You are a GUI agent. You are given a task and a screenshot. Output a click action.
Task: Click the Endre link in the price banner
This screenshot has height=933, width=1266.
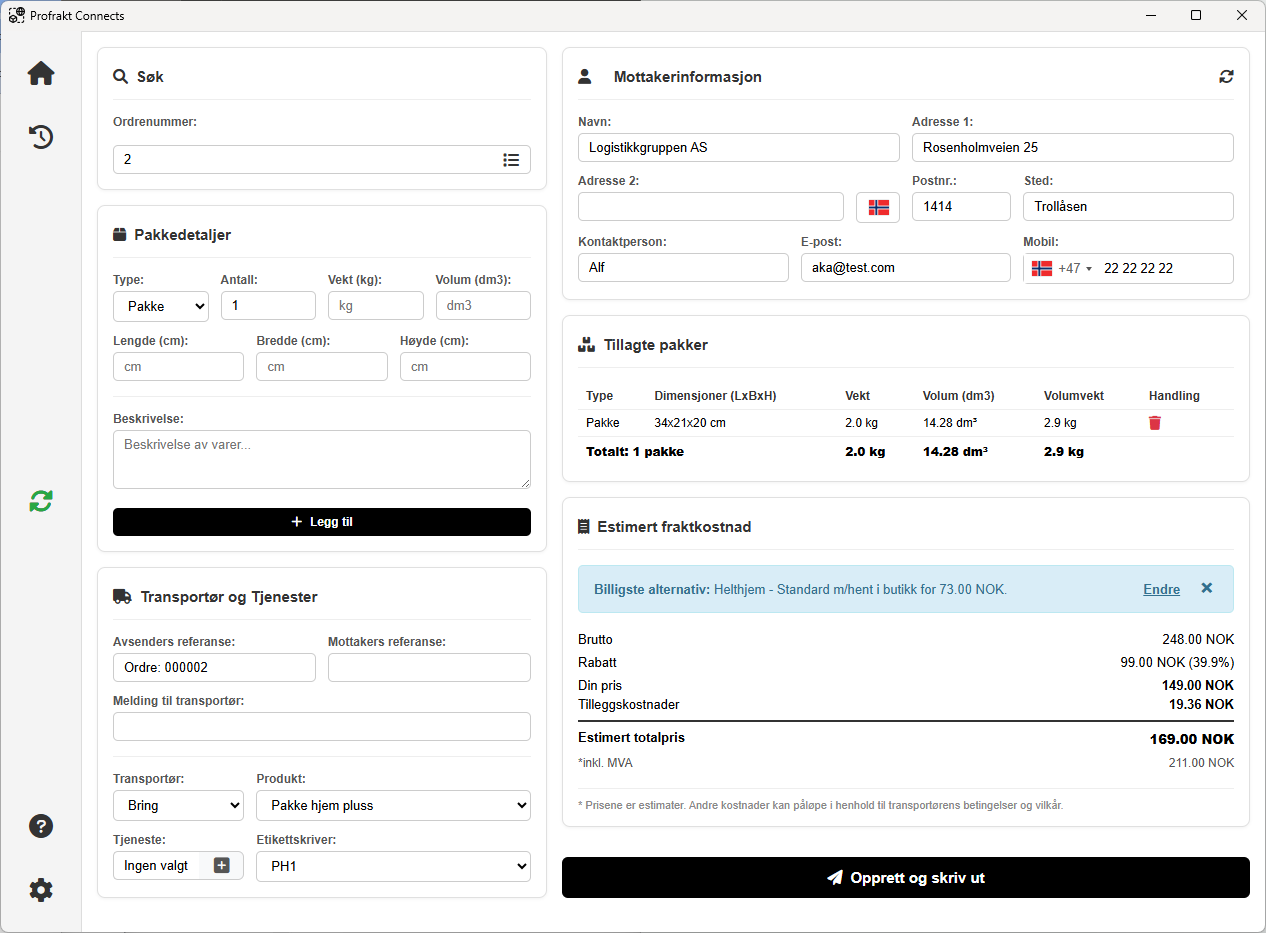[1161, 589]
